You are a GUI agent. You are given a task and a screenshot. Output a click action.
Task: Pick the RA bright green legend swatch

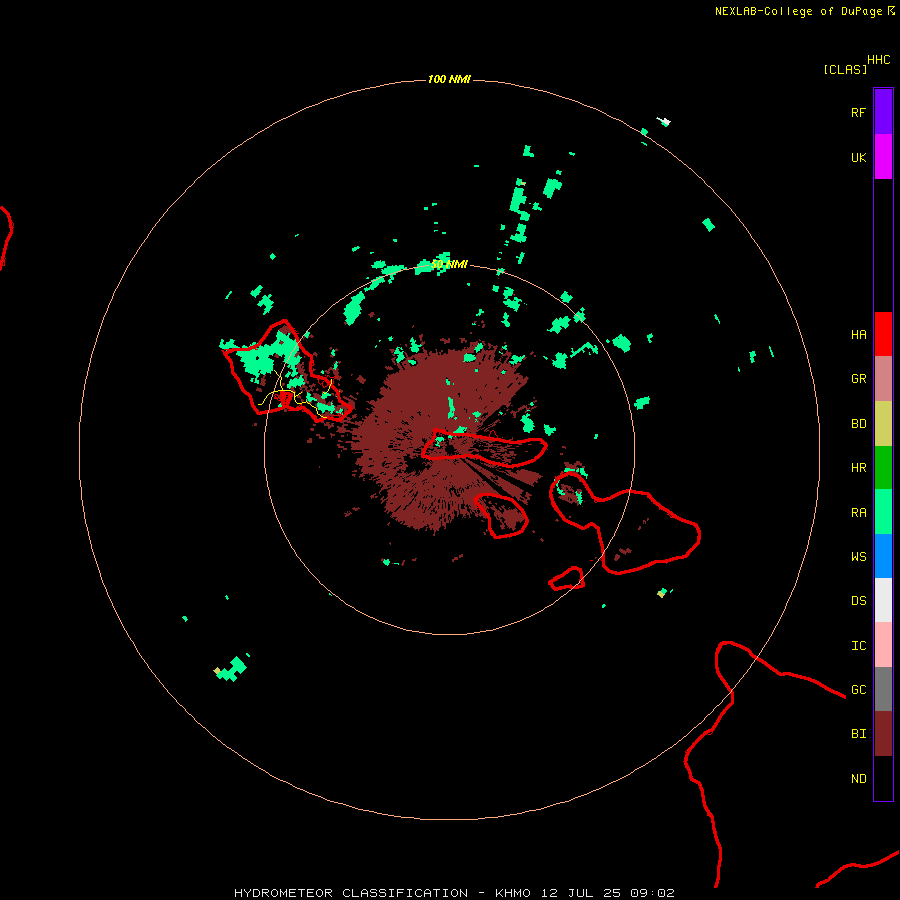(x=883, y=512)
